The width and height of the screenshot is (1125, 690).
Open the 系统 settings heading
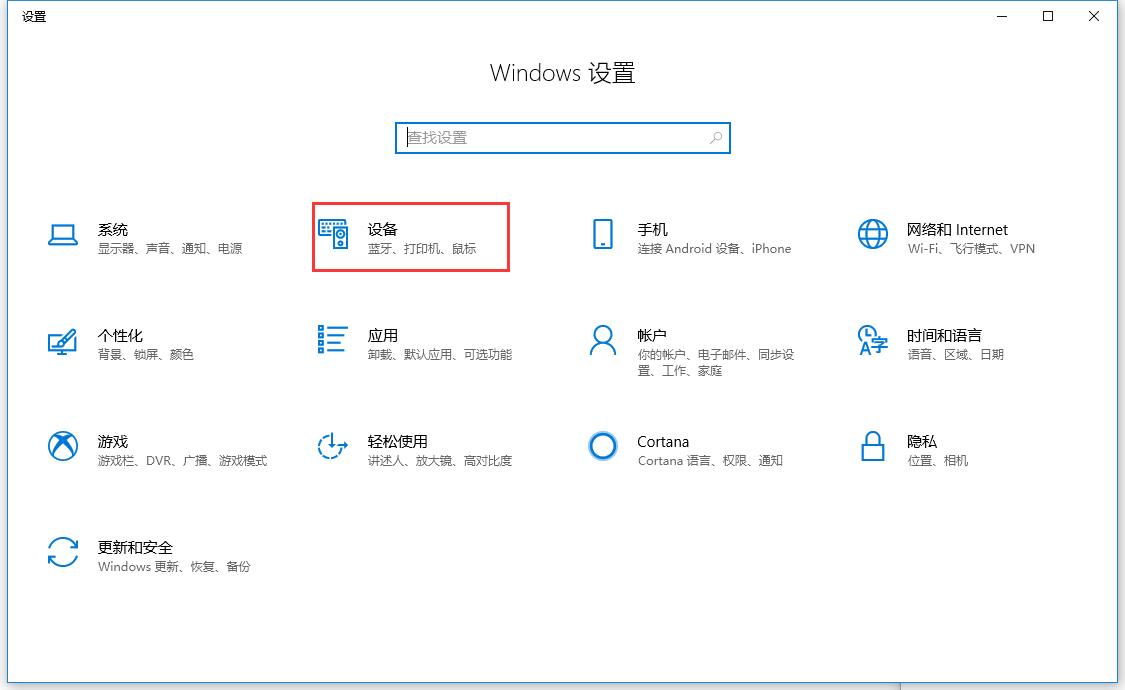coord(113,230)
